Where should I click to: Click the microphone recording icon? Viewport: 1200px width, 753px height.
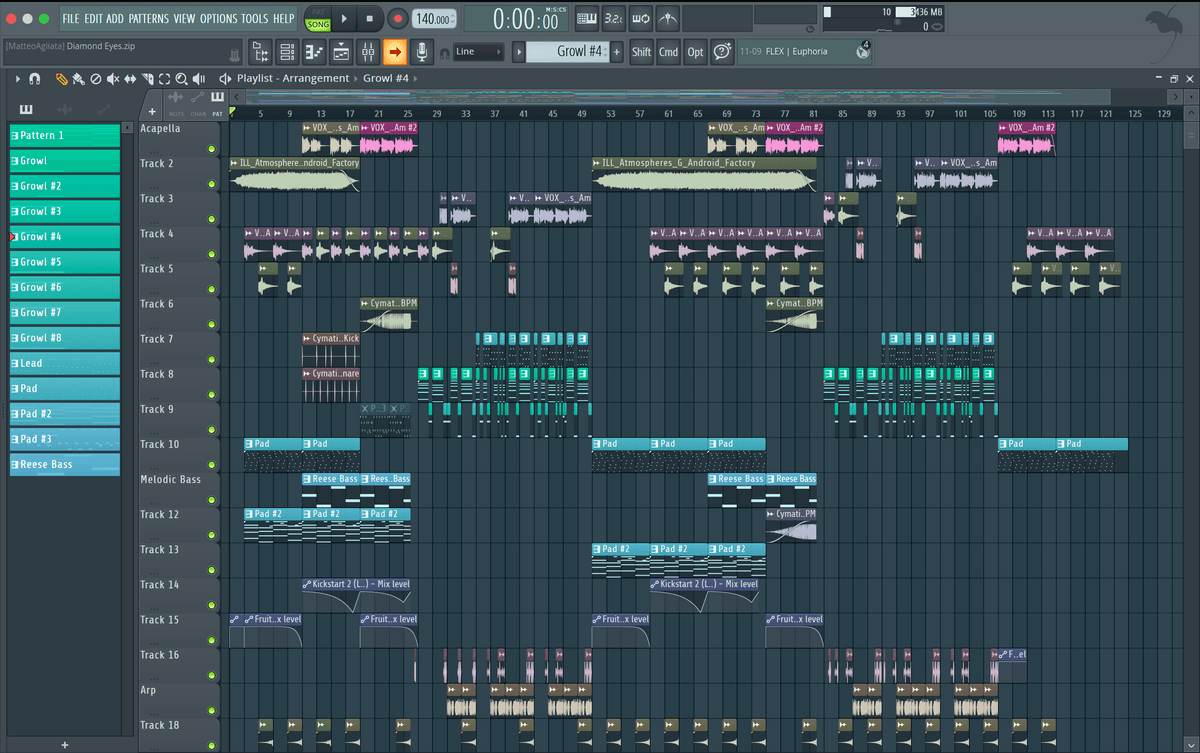pos(422,51)
